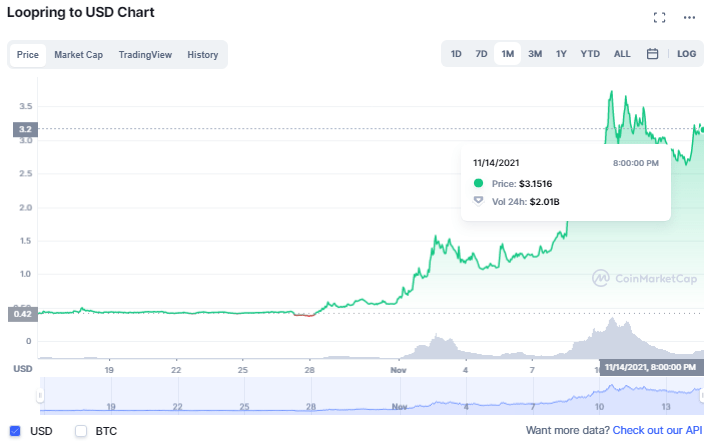
Task: Click the left handle of range slider
Action: 41,395
